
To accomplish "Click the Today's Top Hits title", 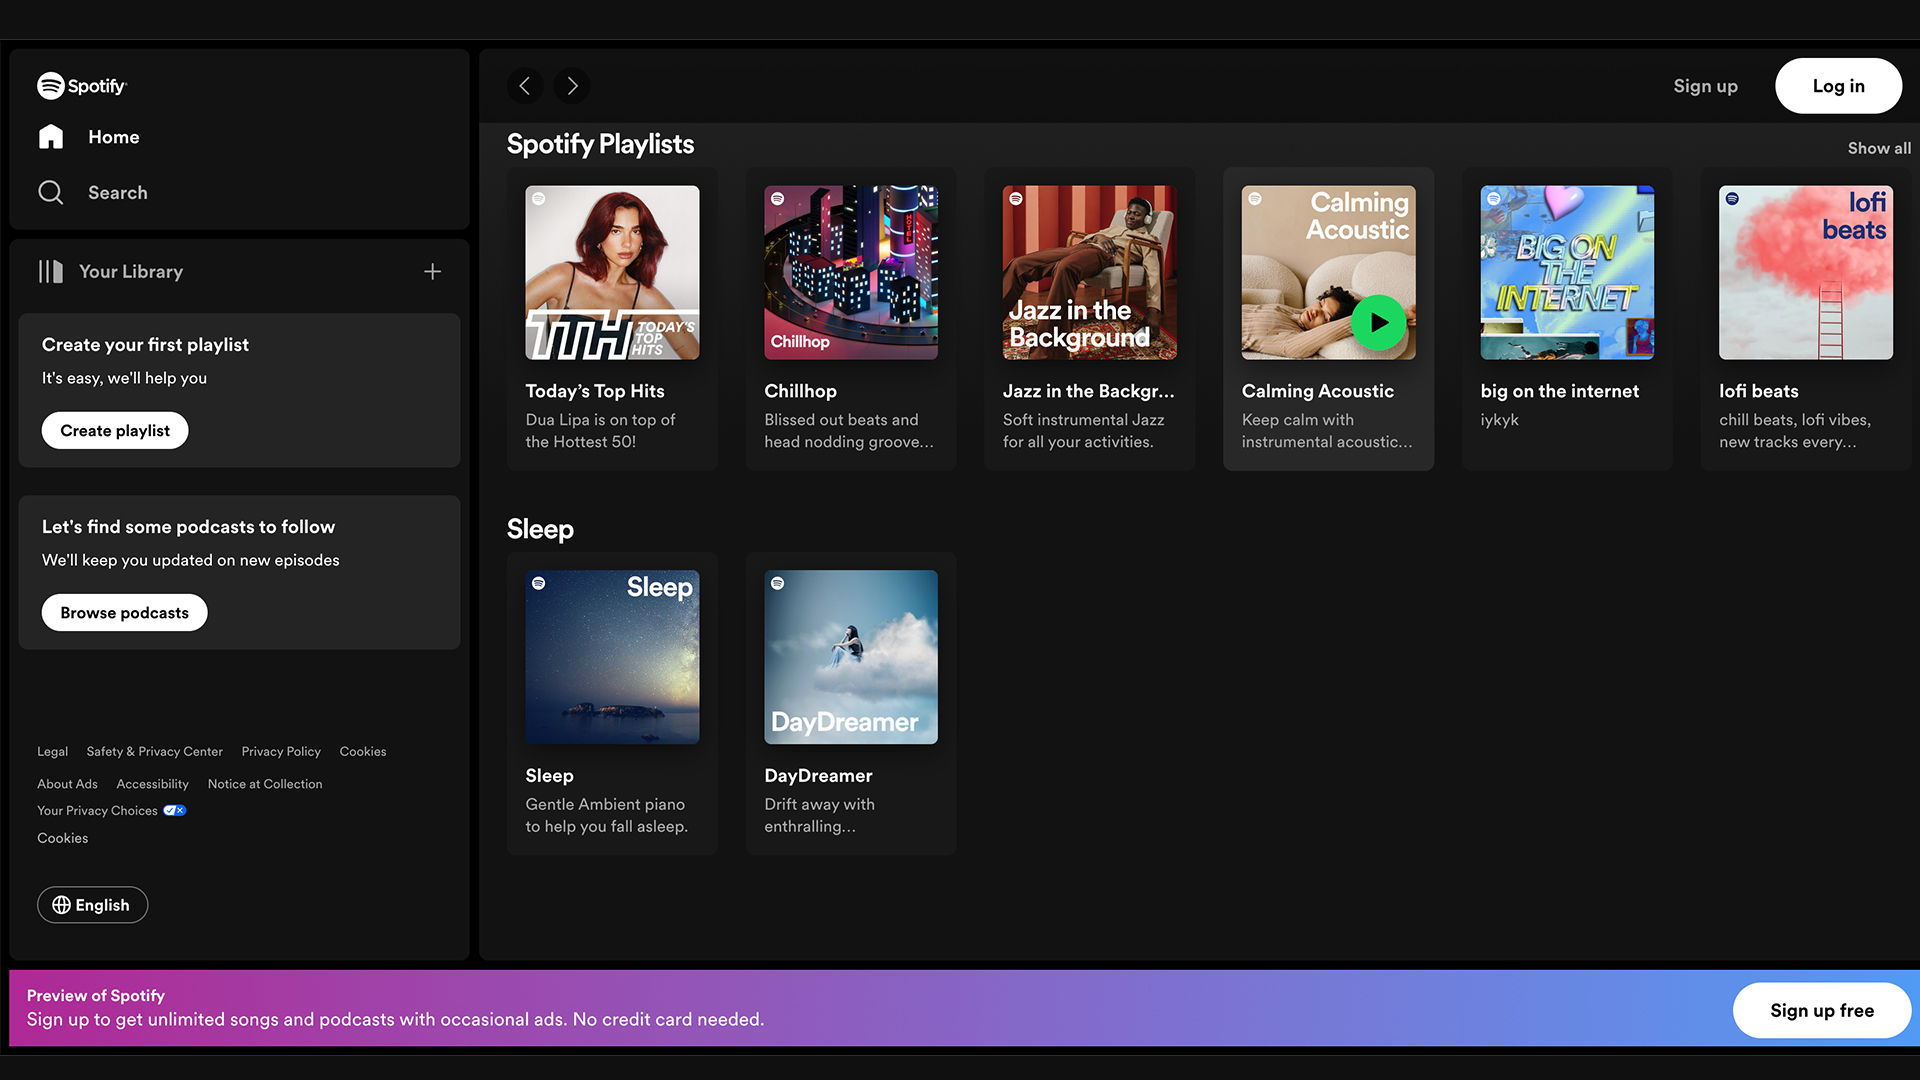I will tap(594, 392).
